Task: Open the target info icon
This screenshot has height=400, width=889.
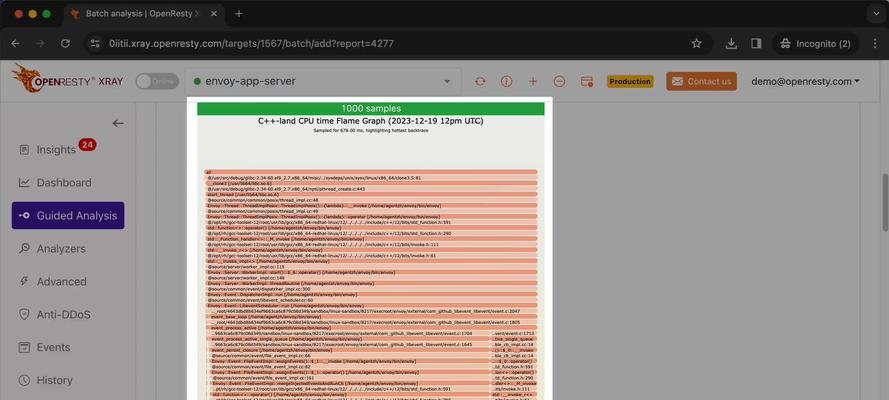Action: (506, 82)
